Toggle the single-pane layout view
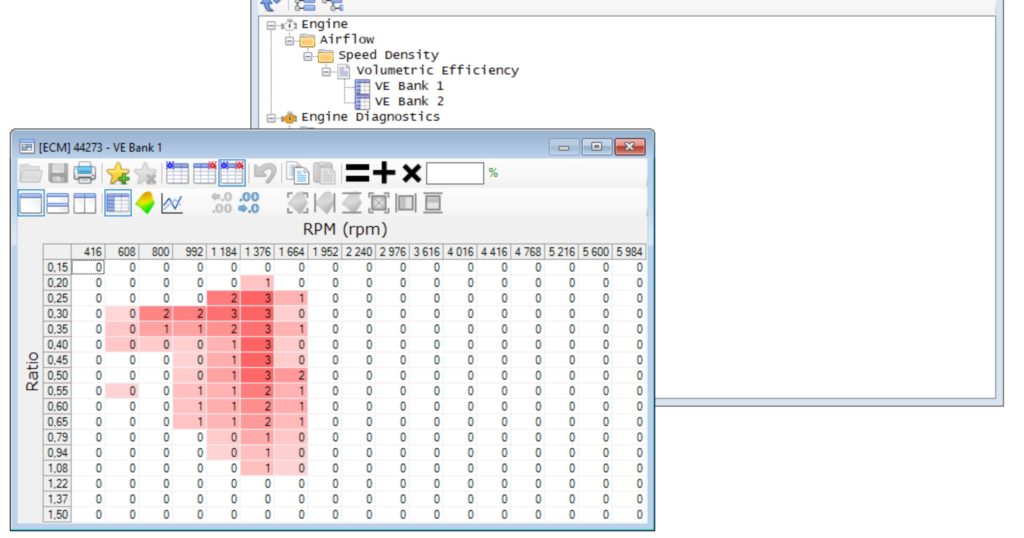1024x538 pixels. [x=31, y=203]
